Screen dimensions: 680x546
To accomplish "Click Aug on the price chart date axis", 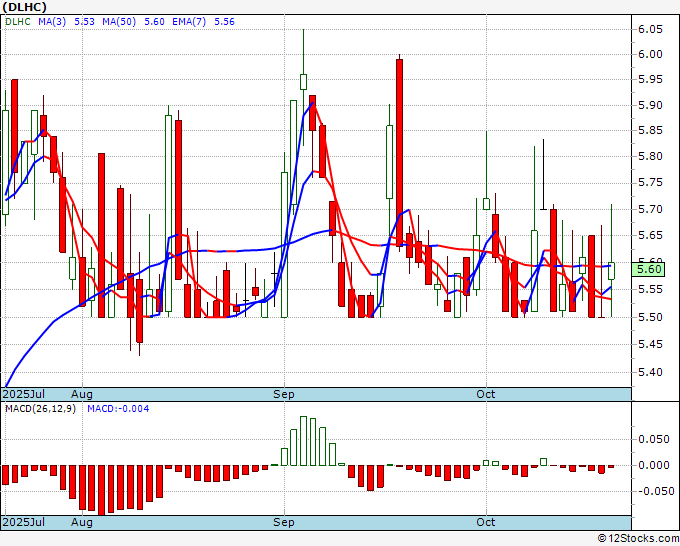I will pos(82,394).
